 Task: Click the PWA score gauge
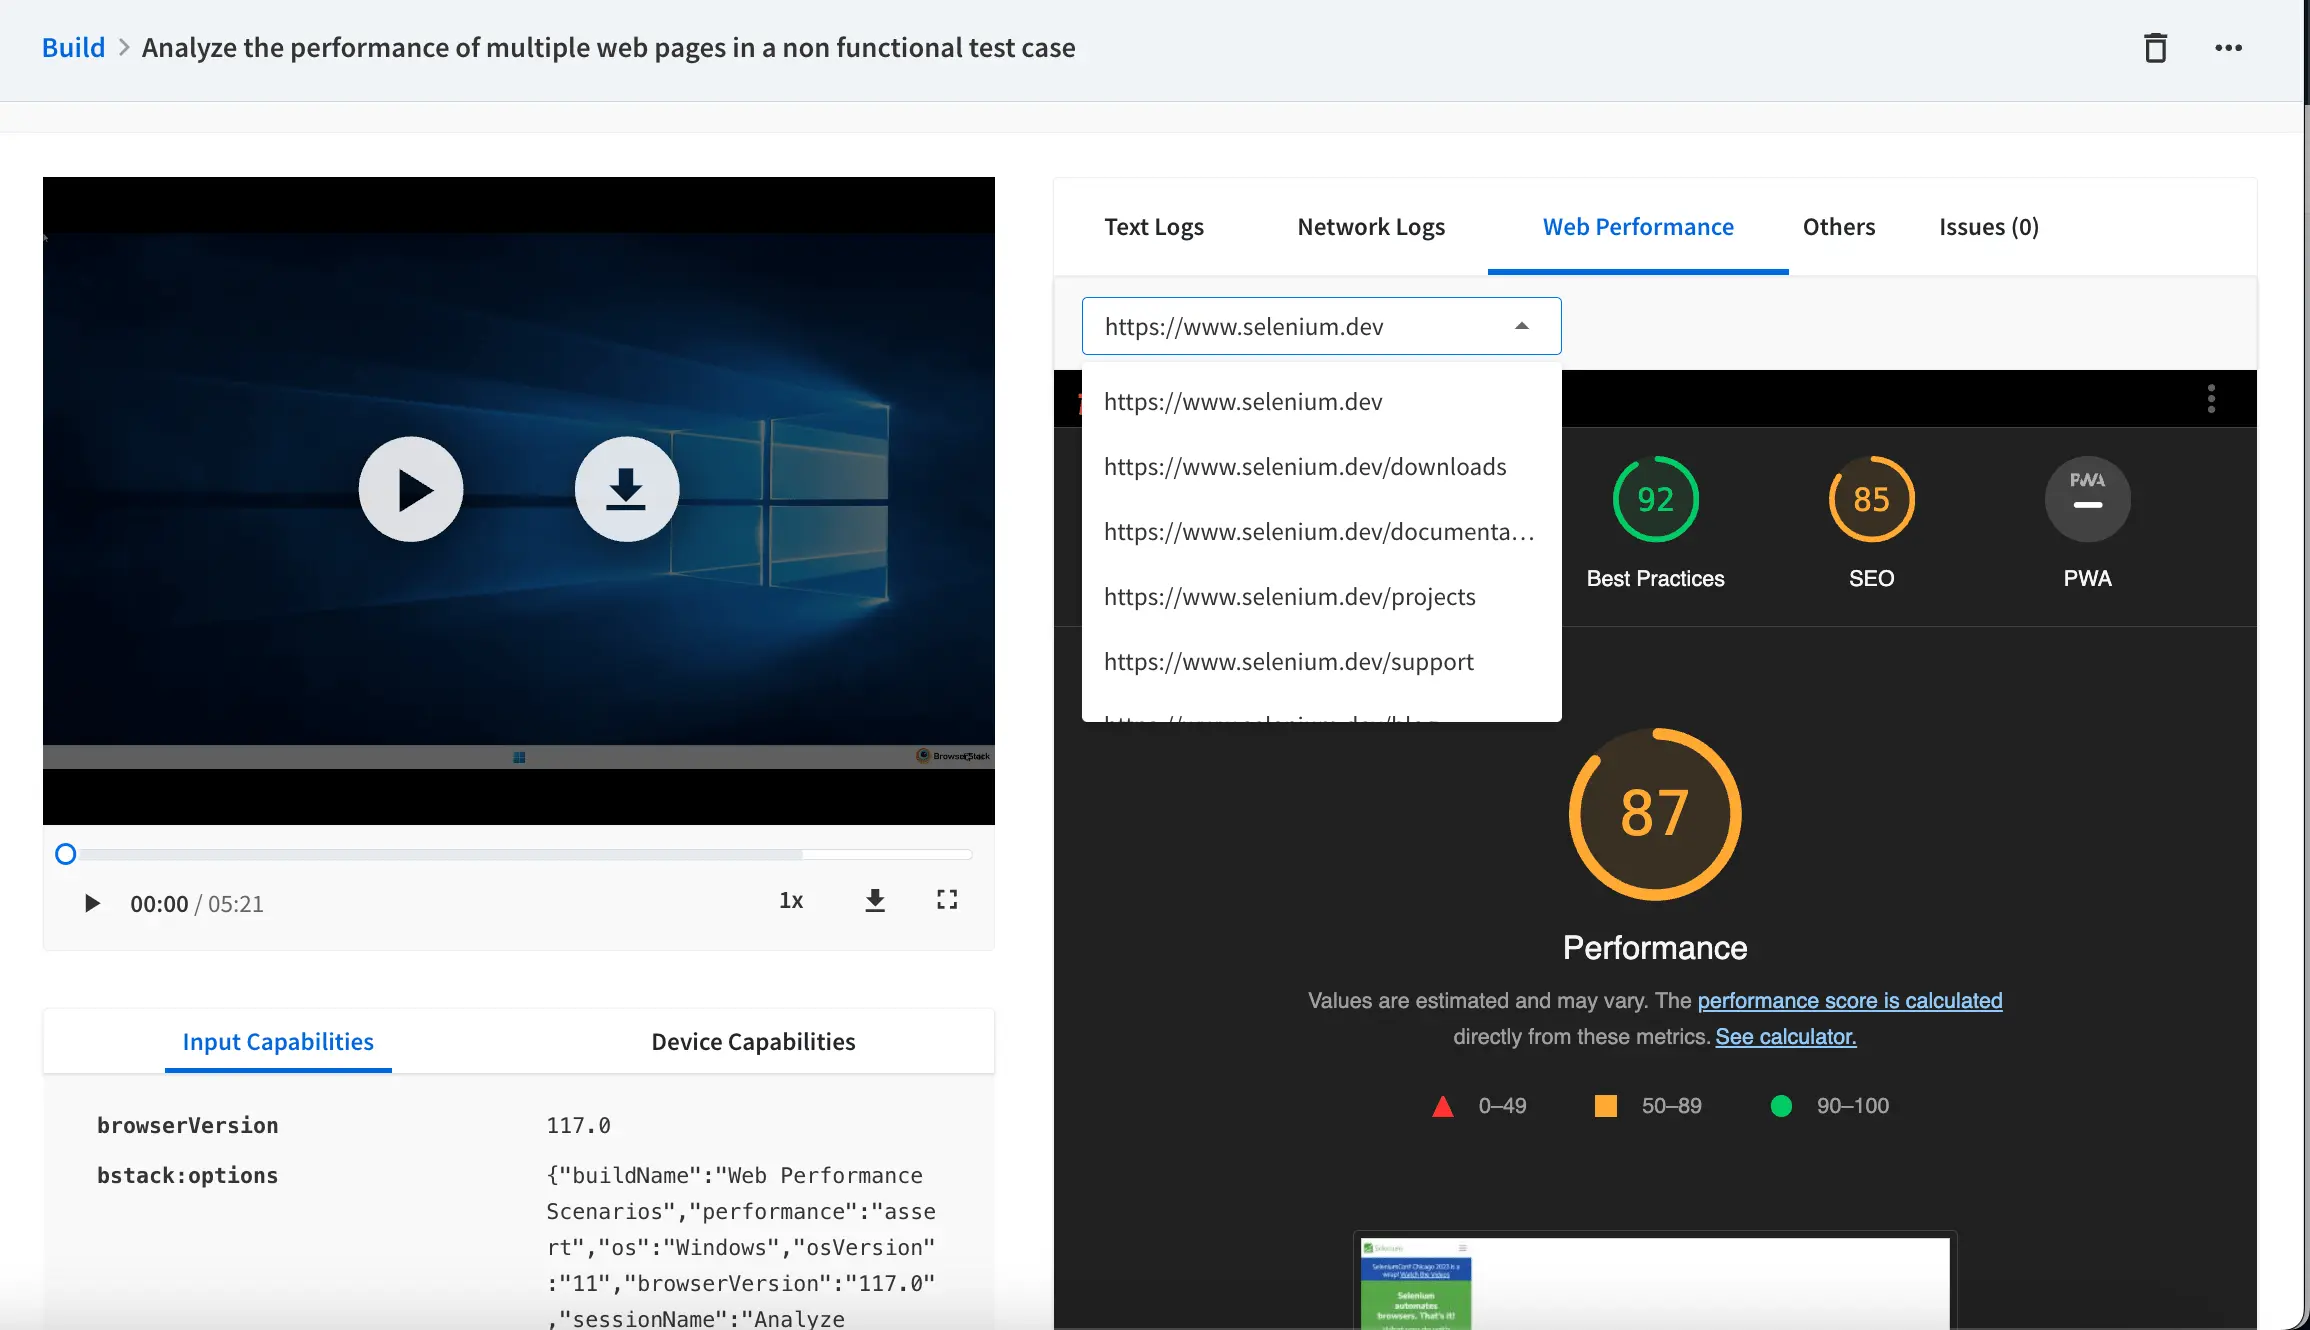(2087, 499)
